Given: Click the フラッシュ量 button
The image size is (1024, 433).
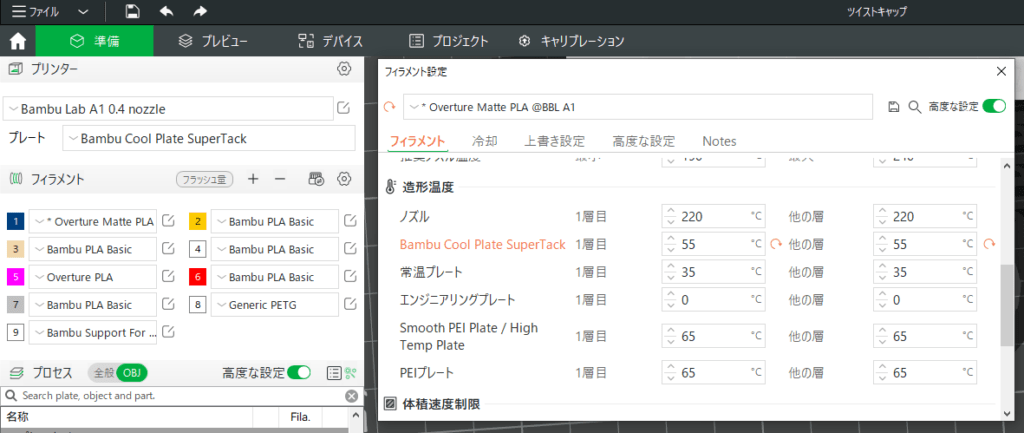Looking at the screenshot, I should [205, 179].
